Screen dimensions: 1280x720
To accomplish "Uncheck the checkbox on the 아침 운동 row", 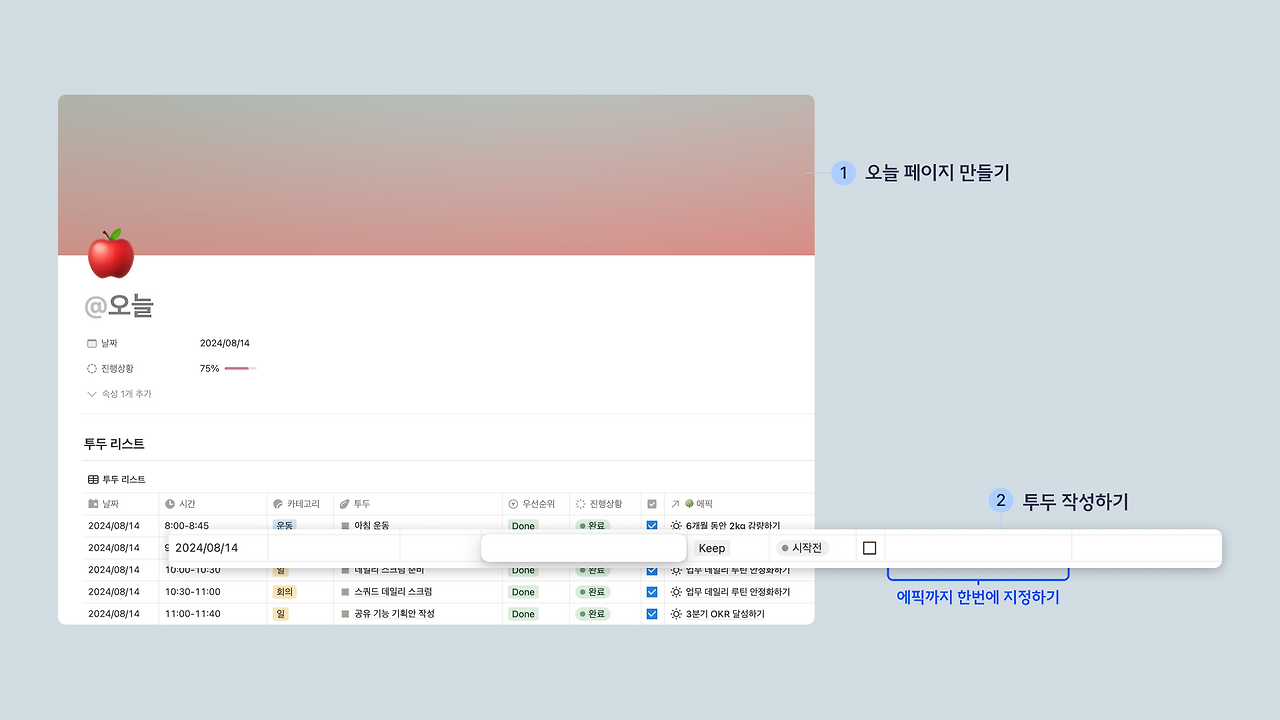I will (651, 525).
